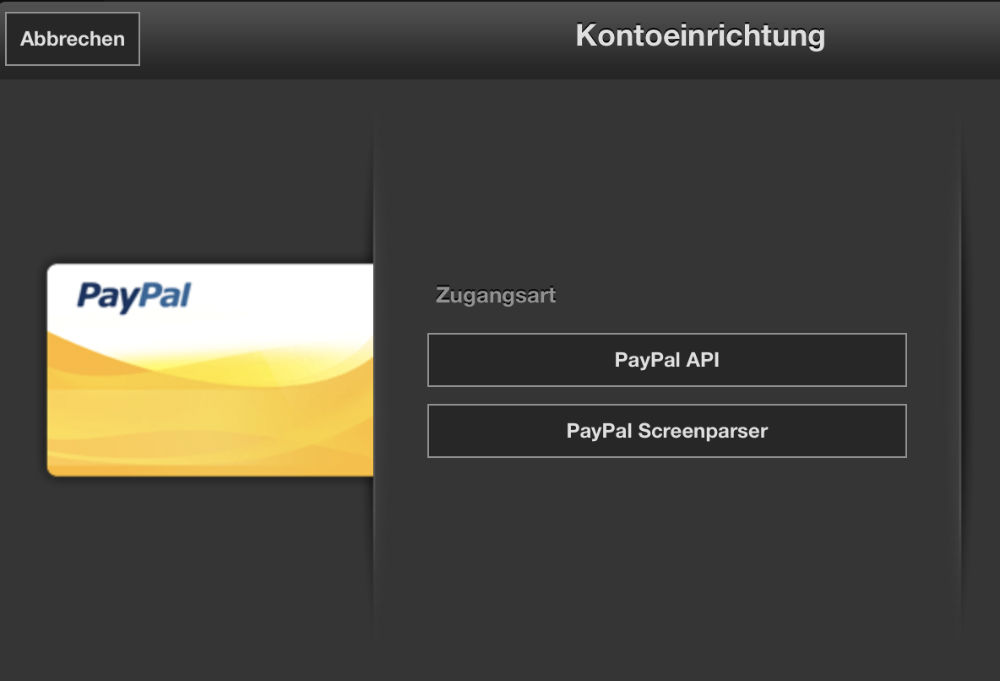Screen dimensions: 1000x681
Task: Click the PayPal logo on card
Action: pos(134,297)
